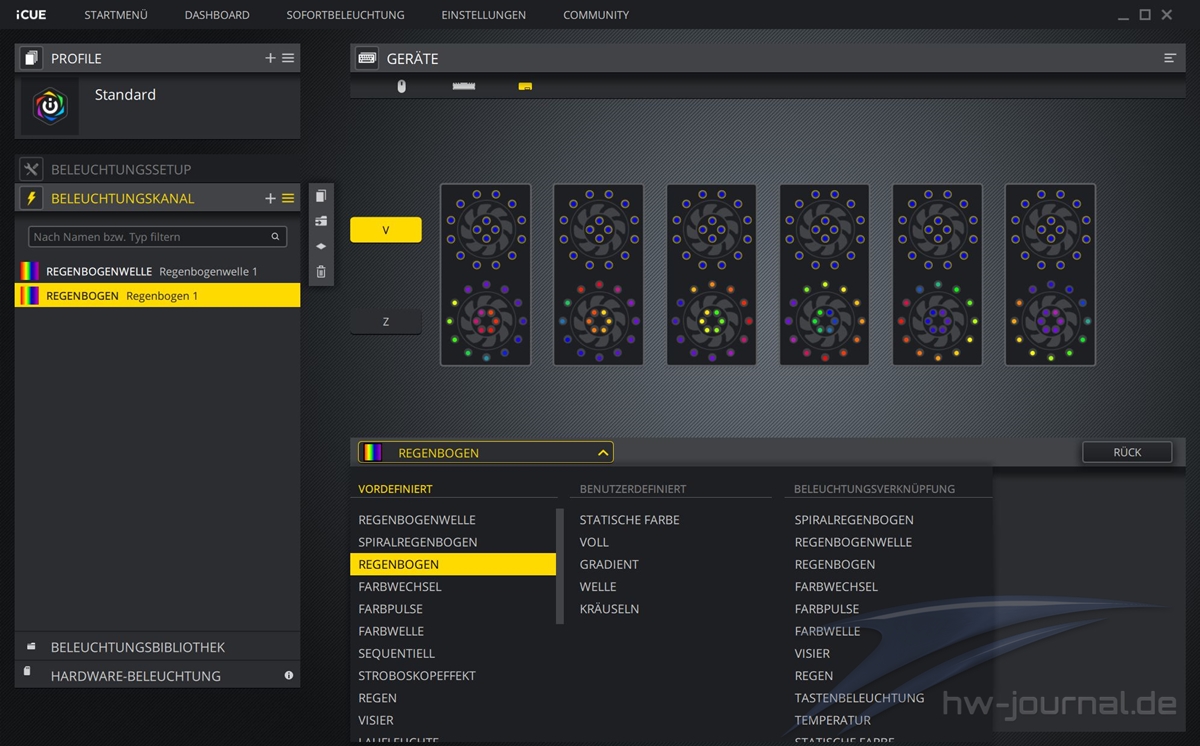Select the RAM/strip device icon
Screen dimensions: 1200x746
point(464,87)
